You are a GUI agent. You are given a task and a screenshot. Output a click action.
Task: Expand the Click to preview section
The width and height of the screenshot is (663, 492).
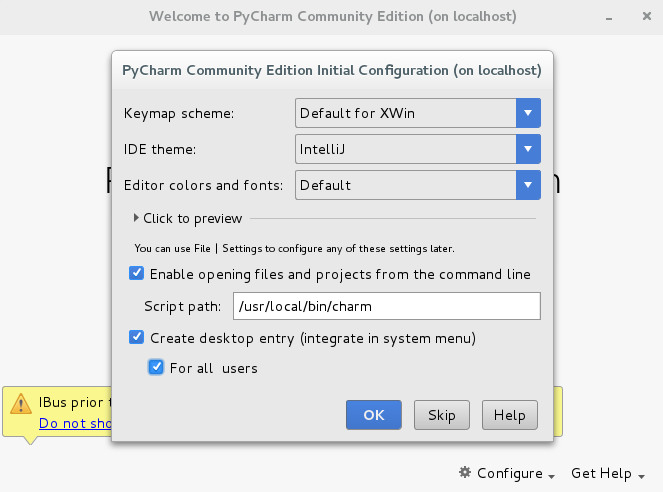(x=188, y=218)
